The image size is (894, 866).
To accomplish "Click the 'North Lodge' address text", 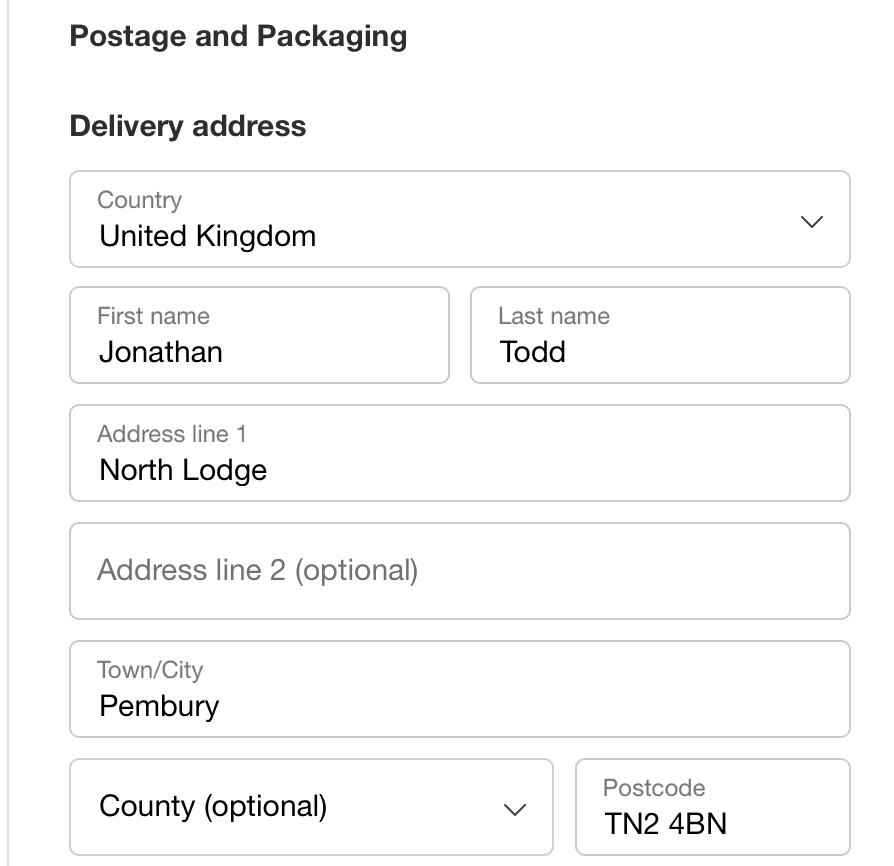I will click(183, 470).
